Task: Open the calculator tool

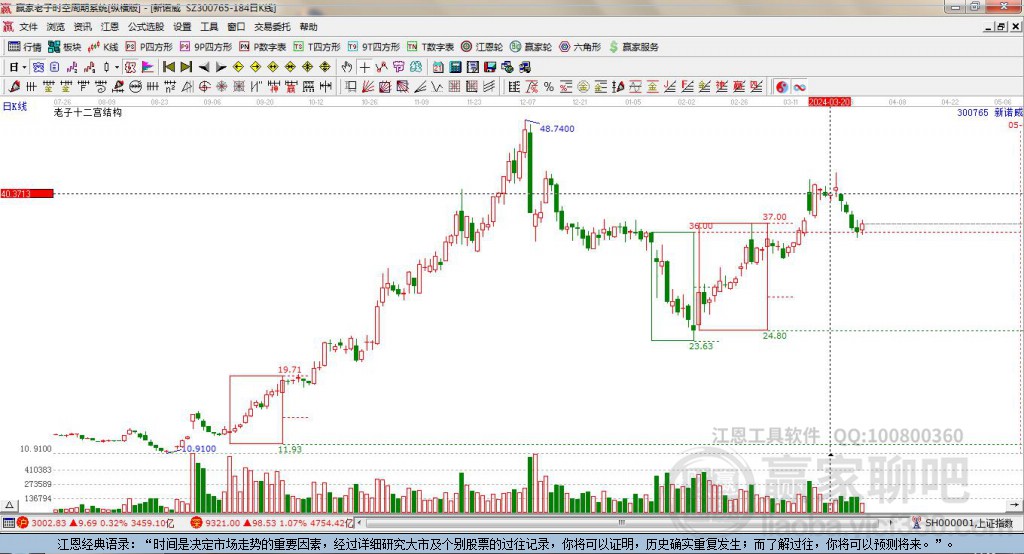Action: click(x=455, y=67)
